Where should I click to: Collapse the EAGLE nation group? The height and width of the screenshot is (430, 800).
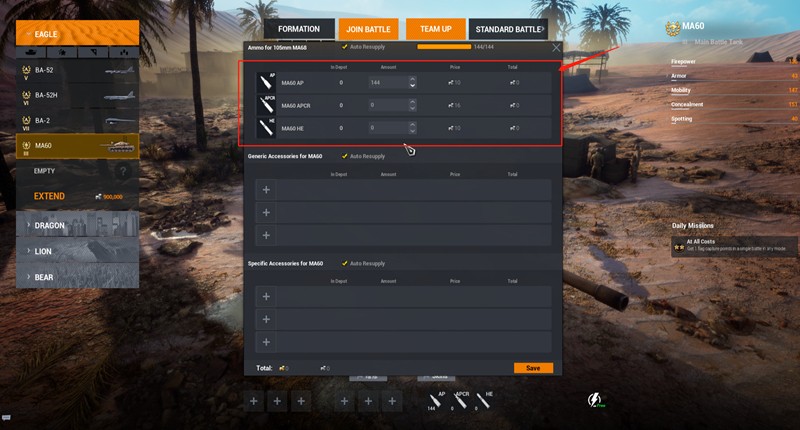point(78,34)
